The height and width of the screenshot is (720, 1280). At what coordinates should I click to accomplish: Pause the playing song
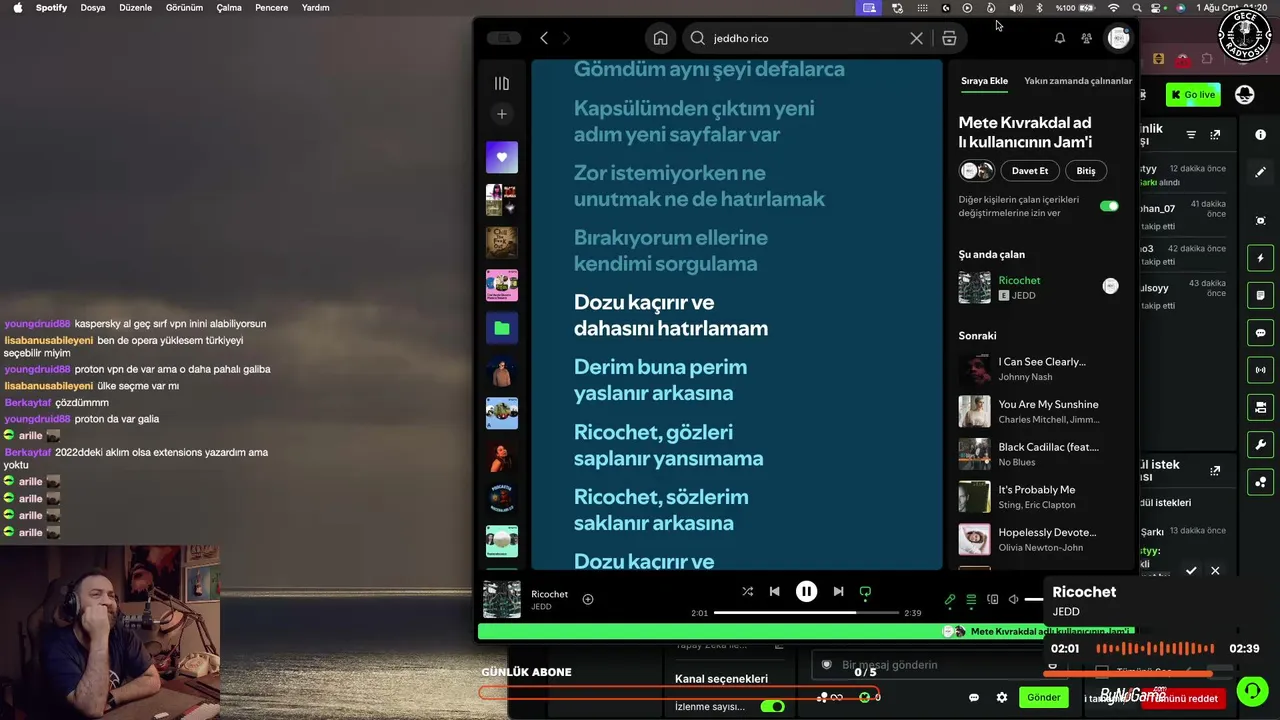pyautogui.click(x=806, y=591)
